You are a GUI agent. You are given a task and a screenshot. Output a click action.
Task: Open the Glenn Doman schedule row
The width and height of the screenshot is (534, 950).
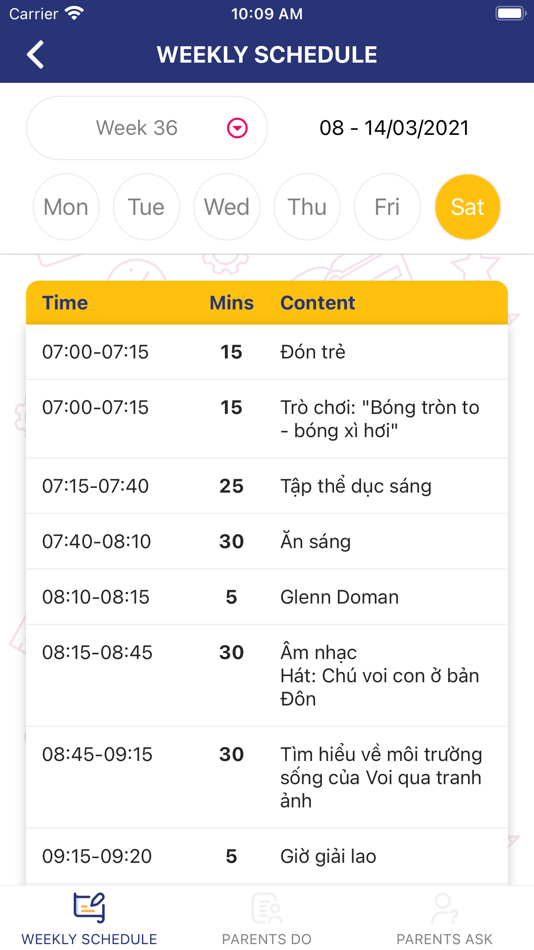[267, 597]
